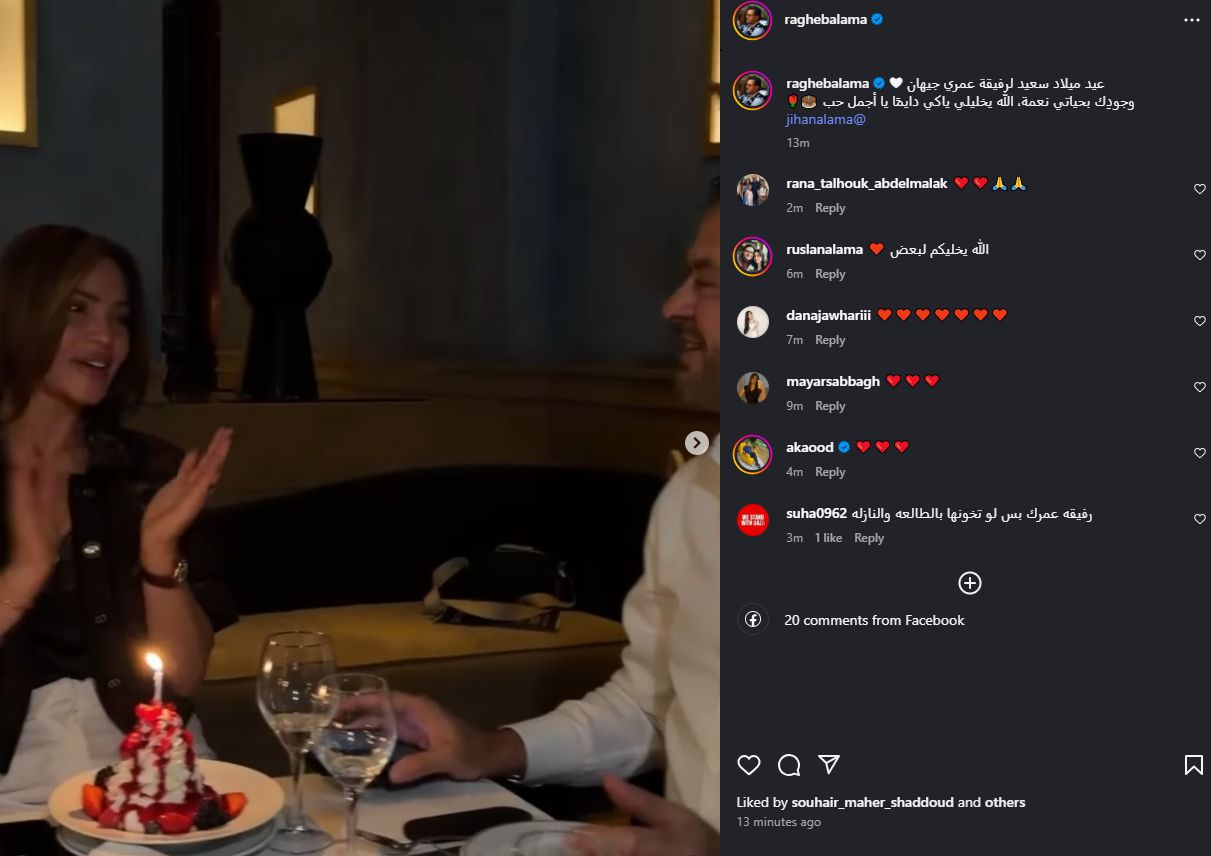Save the post with the bookmark icon
1211x856 pixels.
click(1193, 765)
